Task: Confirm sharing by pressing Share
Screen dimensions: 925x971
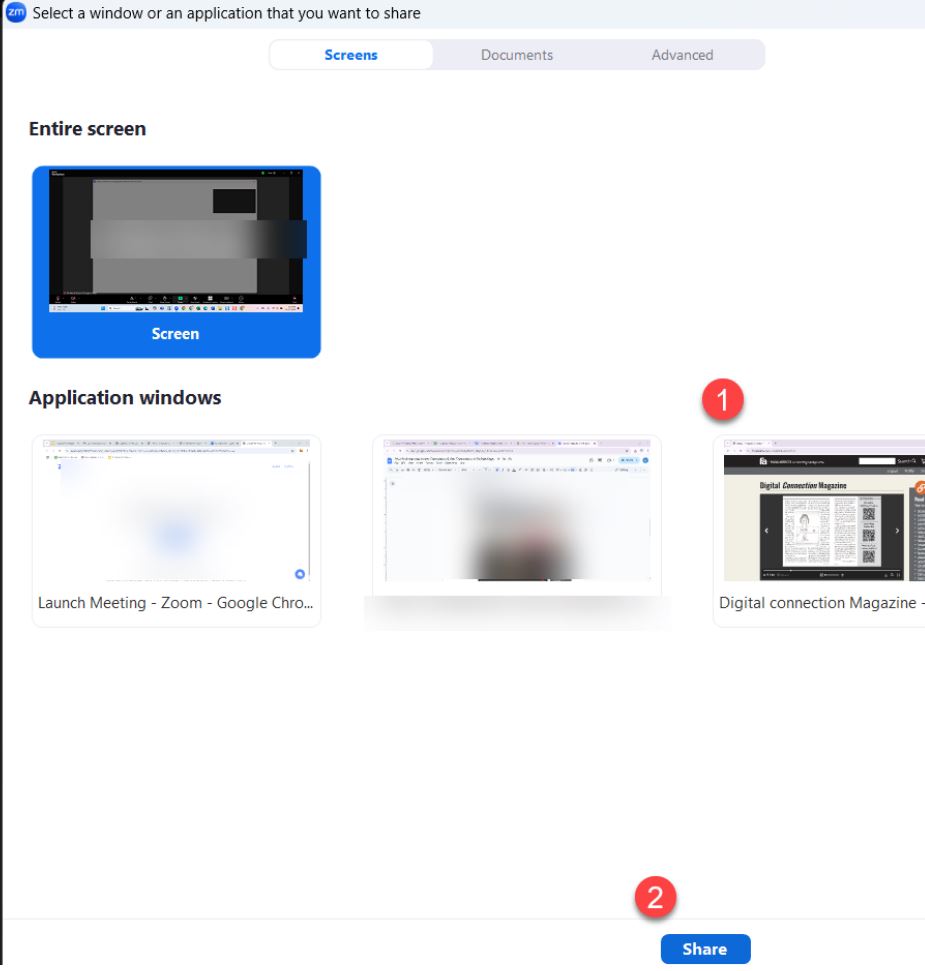Action: point(705,949)
